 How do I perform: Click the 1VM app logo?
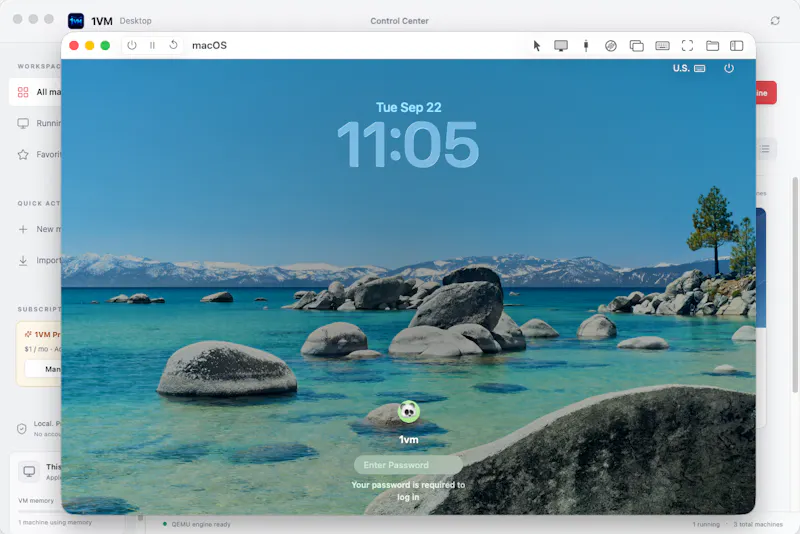[76, 20]
